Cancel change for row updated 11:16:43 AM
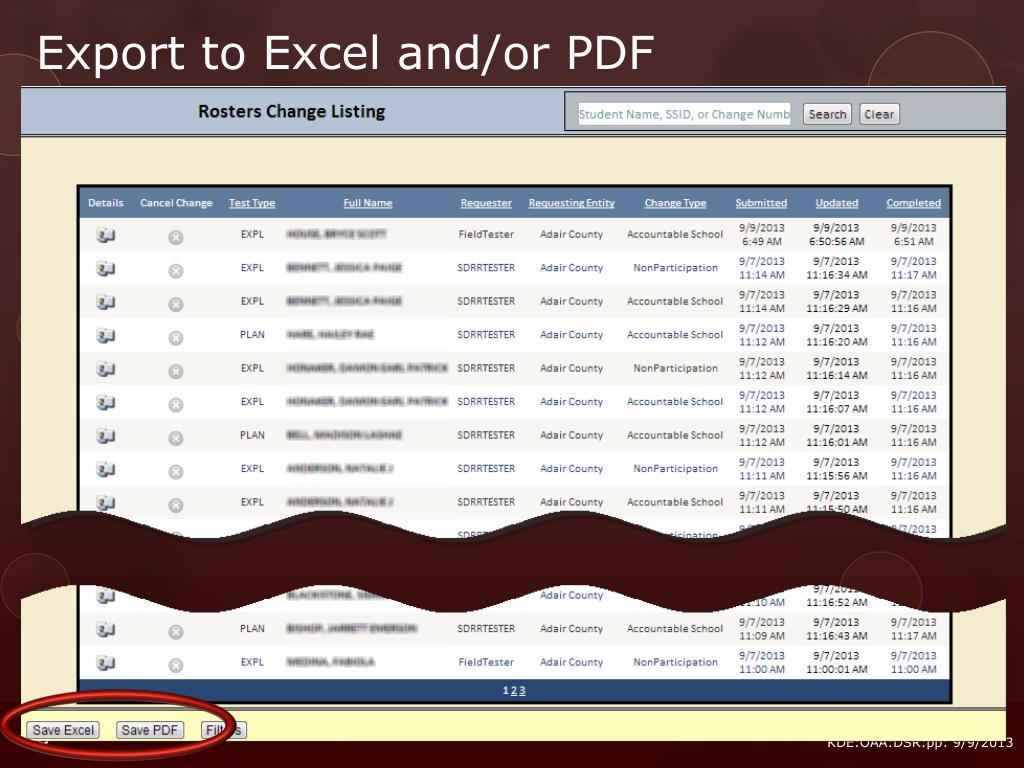This screenshot has height=768, width=1024. (176, 632)
